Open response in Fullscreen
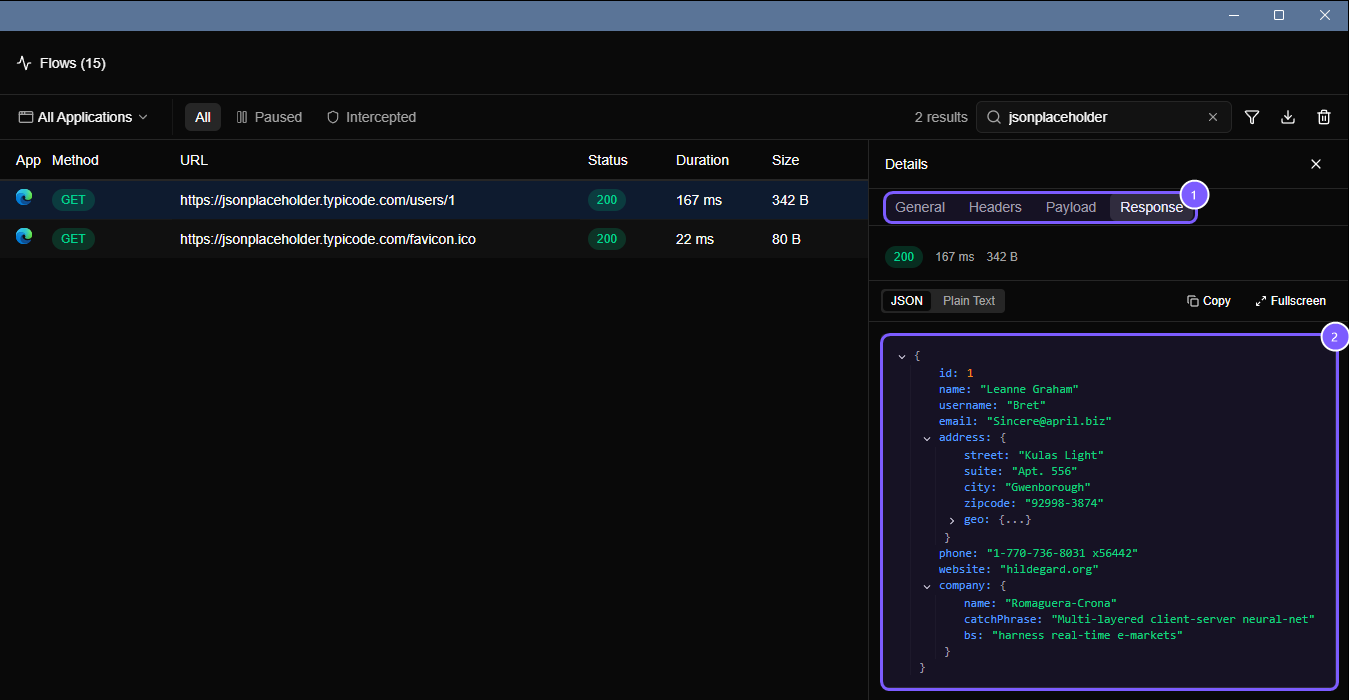Image resolution: width=1349 pixels, height=700 pixels. [1290, 301]
